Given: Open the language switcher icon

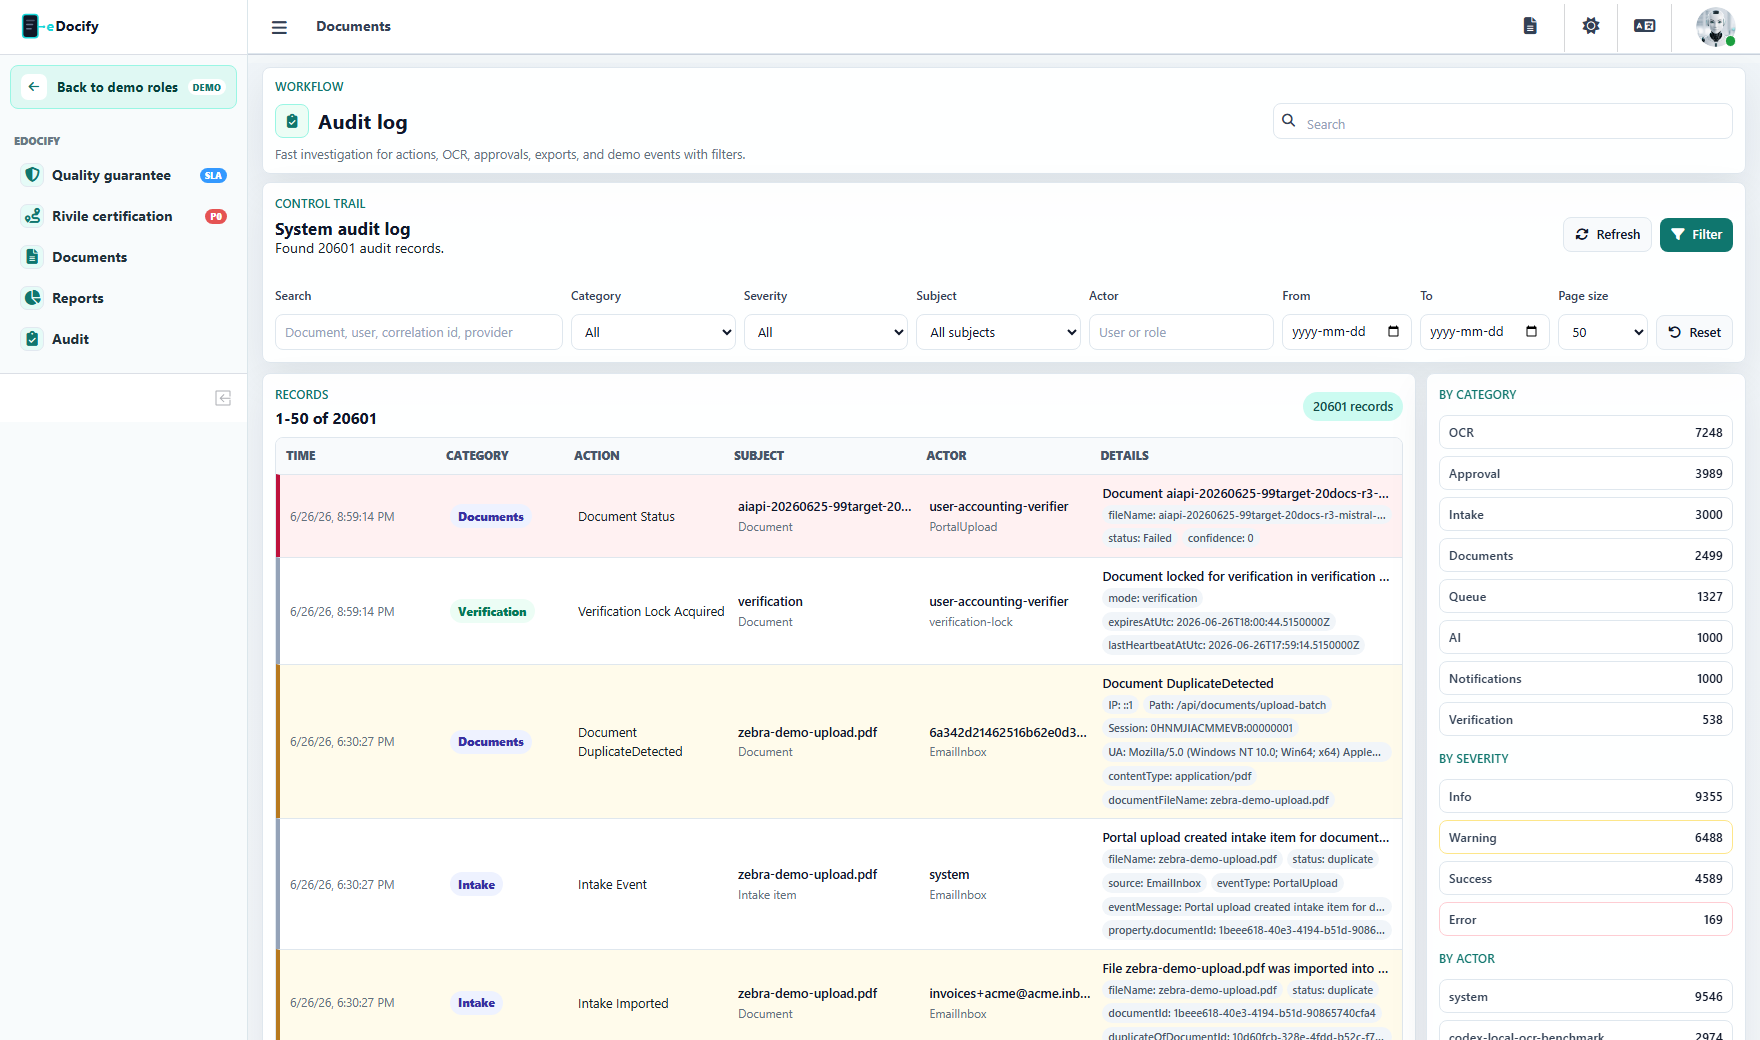Looking at the screenshot, I should click(1645, 26).
